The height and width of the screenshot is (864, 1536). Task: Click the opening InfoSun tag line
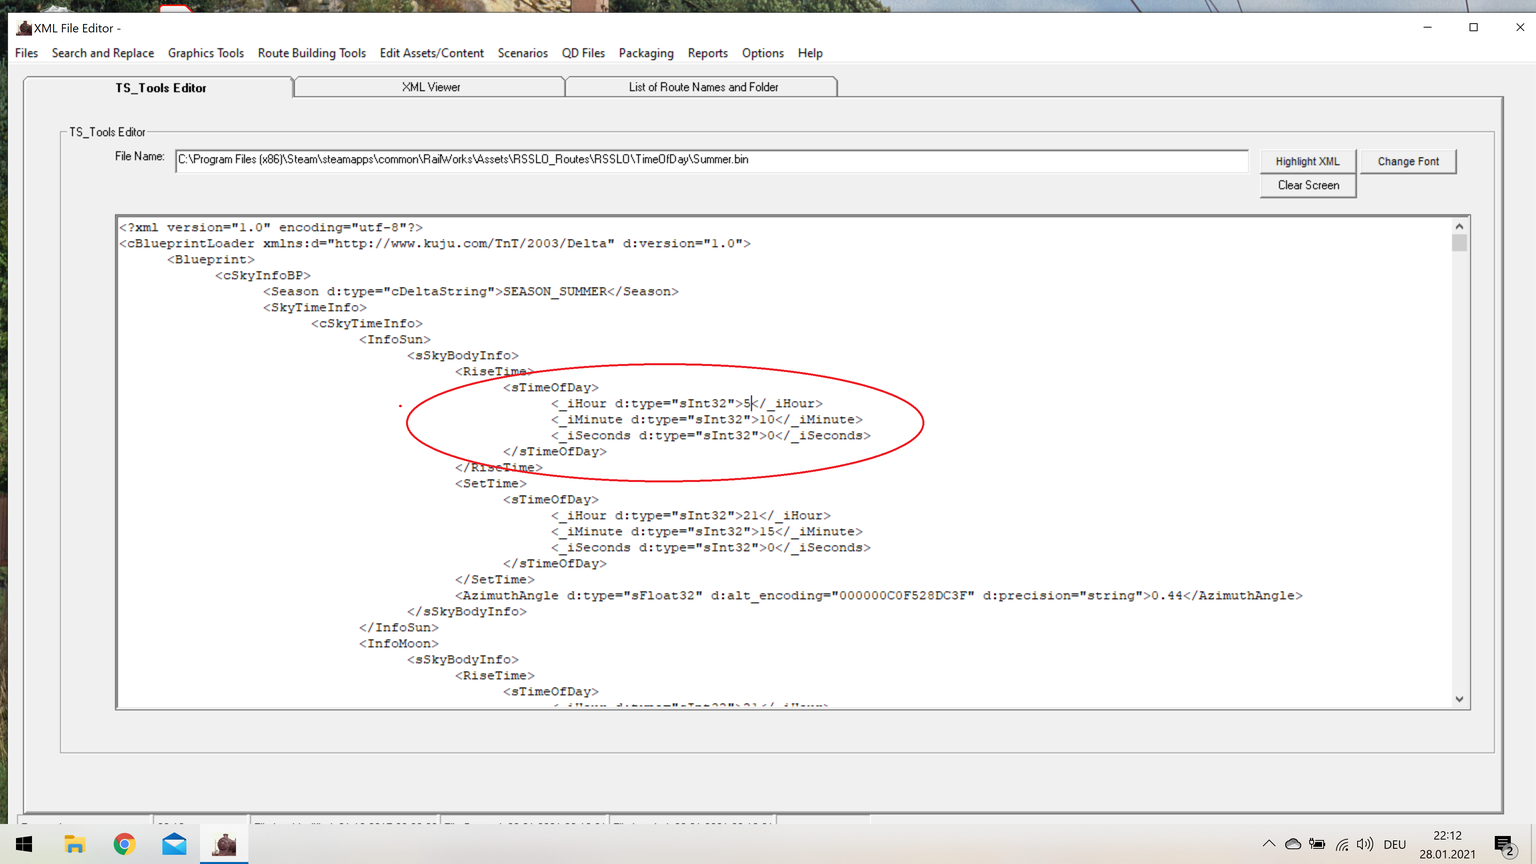point(395,340)
